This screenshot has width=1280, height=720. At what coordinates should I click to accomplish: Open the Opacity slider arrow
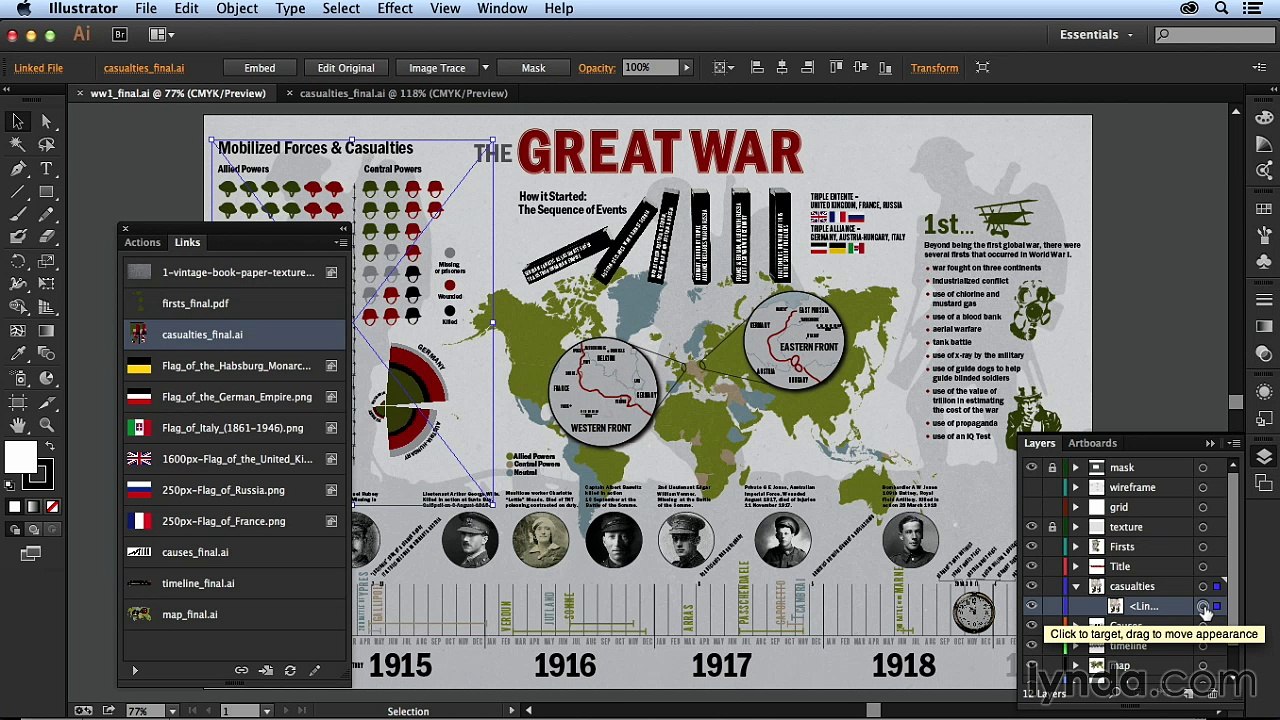click(x=686, y=68)
